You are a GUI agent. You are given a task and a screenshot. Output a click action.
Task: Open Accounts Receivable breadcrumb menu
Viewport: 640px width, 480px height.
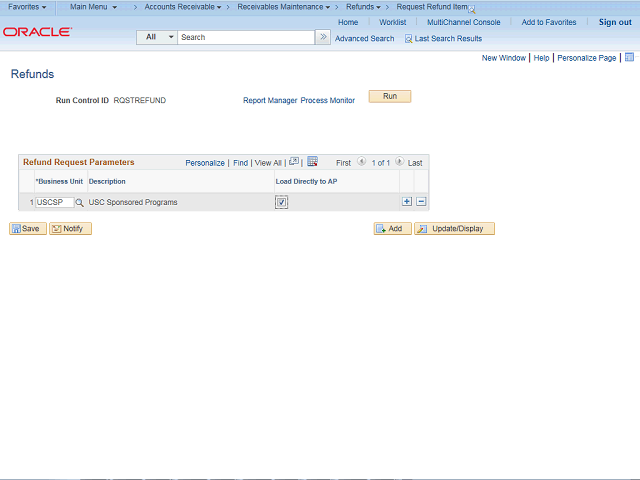pos(183,7)
